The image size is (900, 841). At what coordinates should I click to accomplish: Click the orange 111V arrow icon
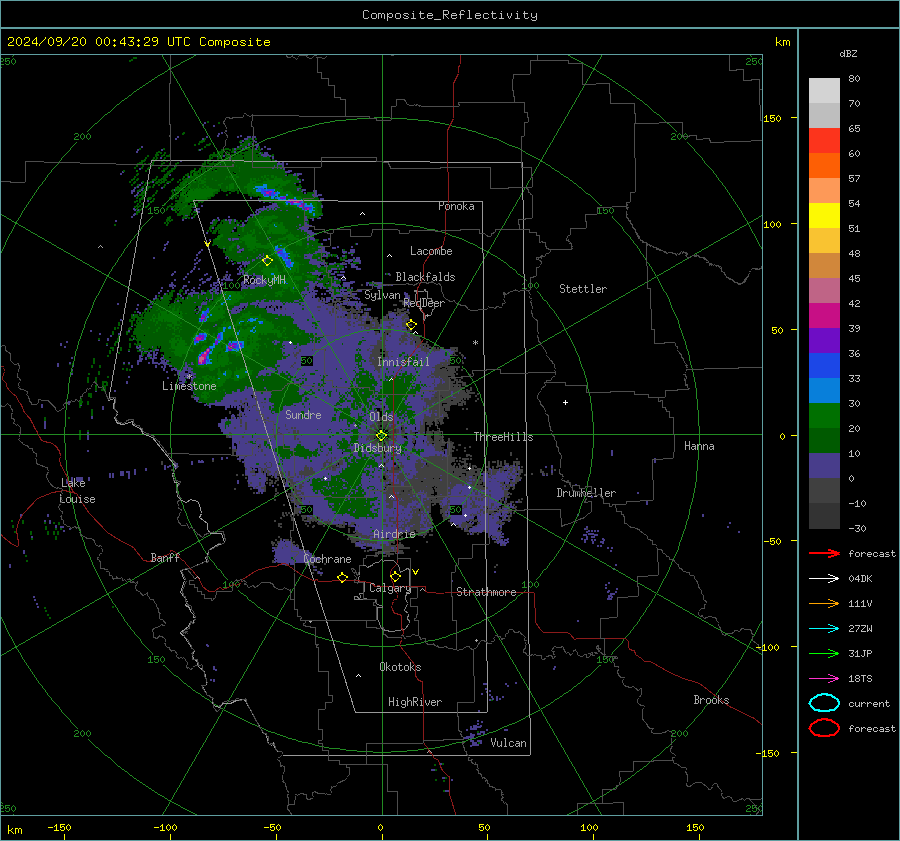[x=824, y=603]
